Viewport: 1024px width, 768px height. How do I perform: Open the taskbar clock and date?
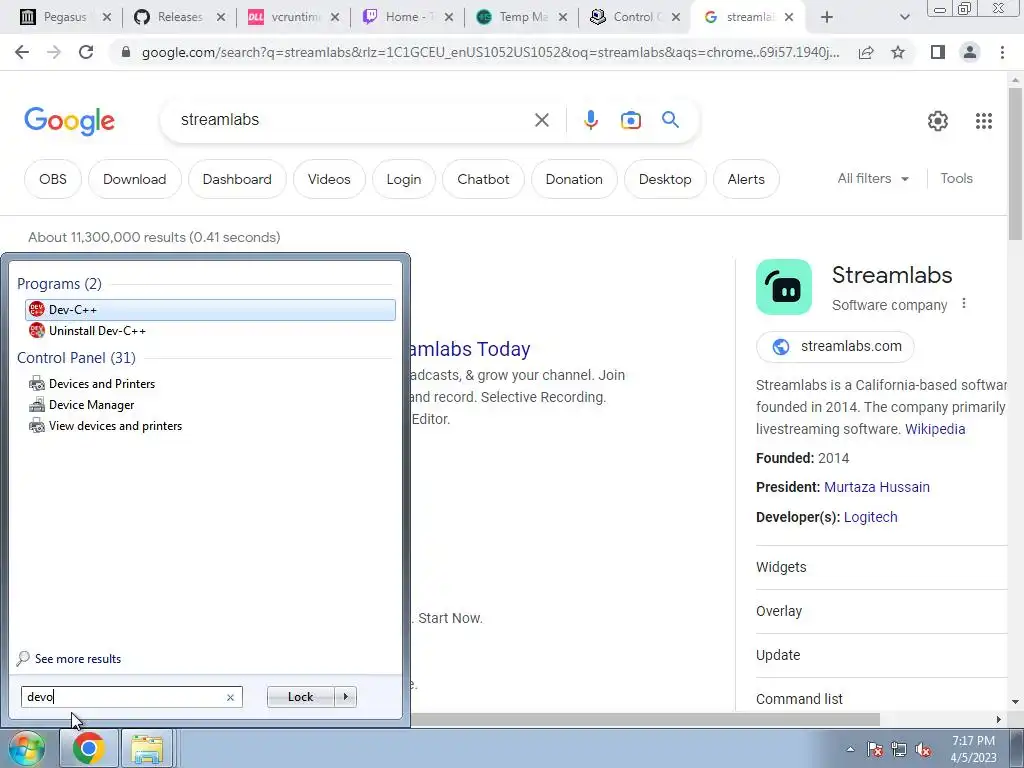pyautogui.click(x=973, y=749)
